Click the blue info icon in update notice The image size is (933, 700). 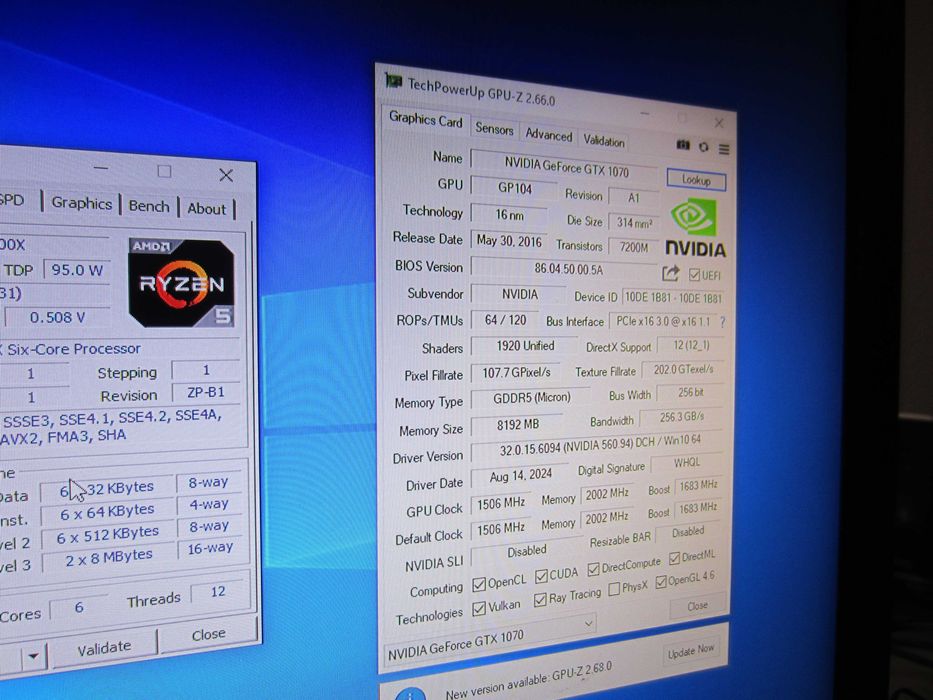pos(411,695)
